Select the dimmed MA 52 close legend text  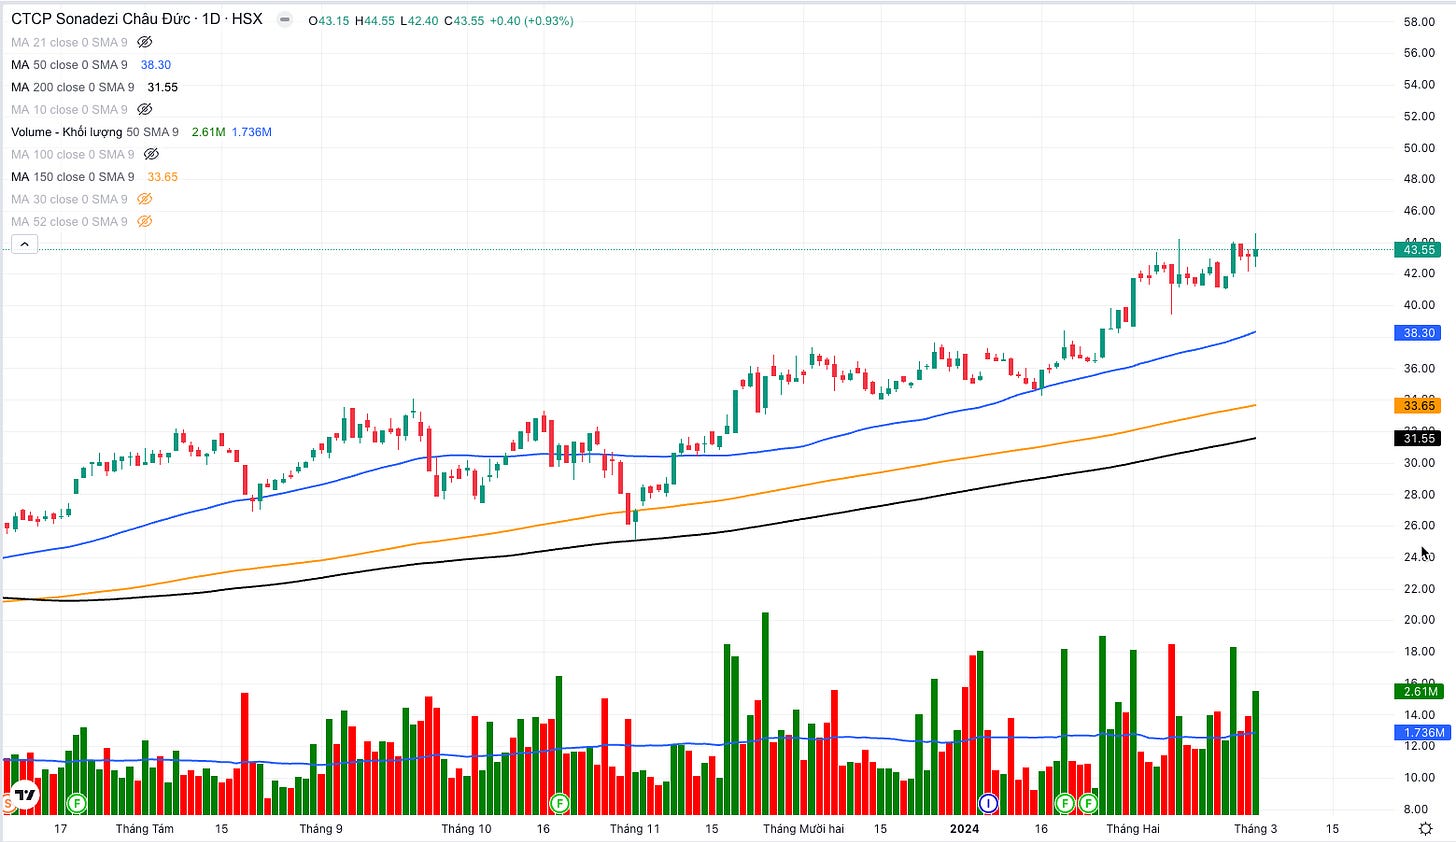tap(69, 221)
